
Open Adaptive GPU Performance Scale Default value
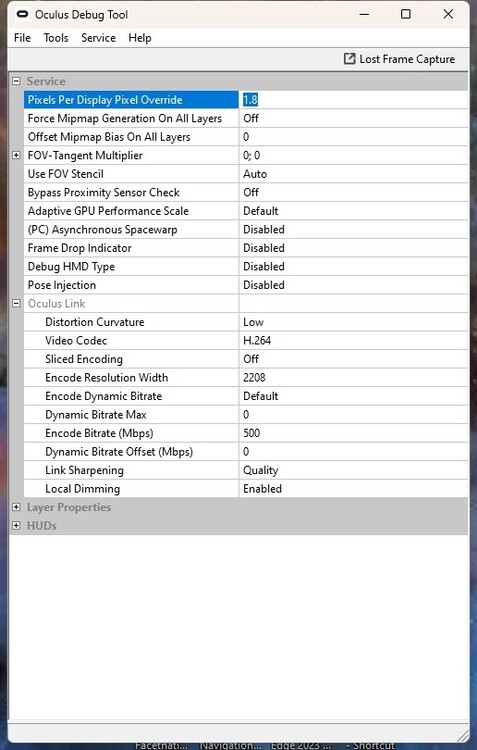353,211
